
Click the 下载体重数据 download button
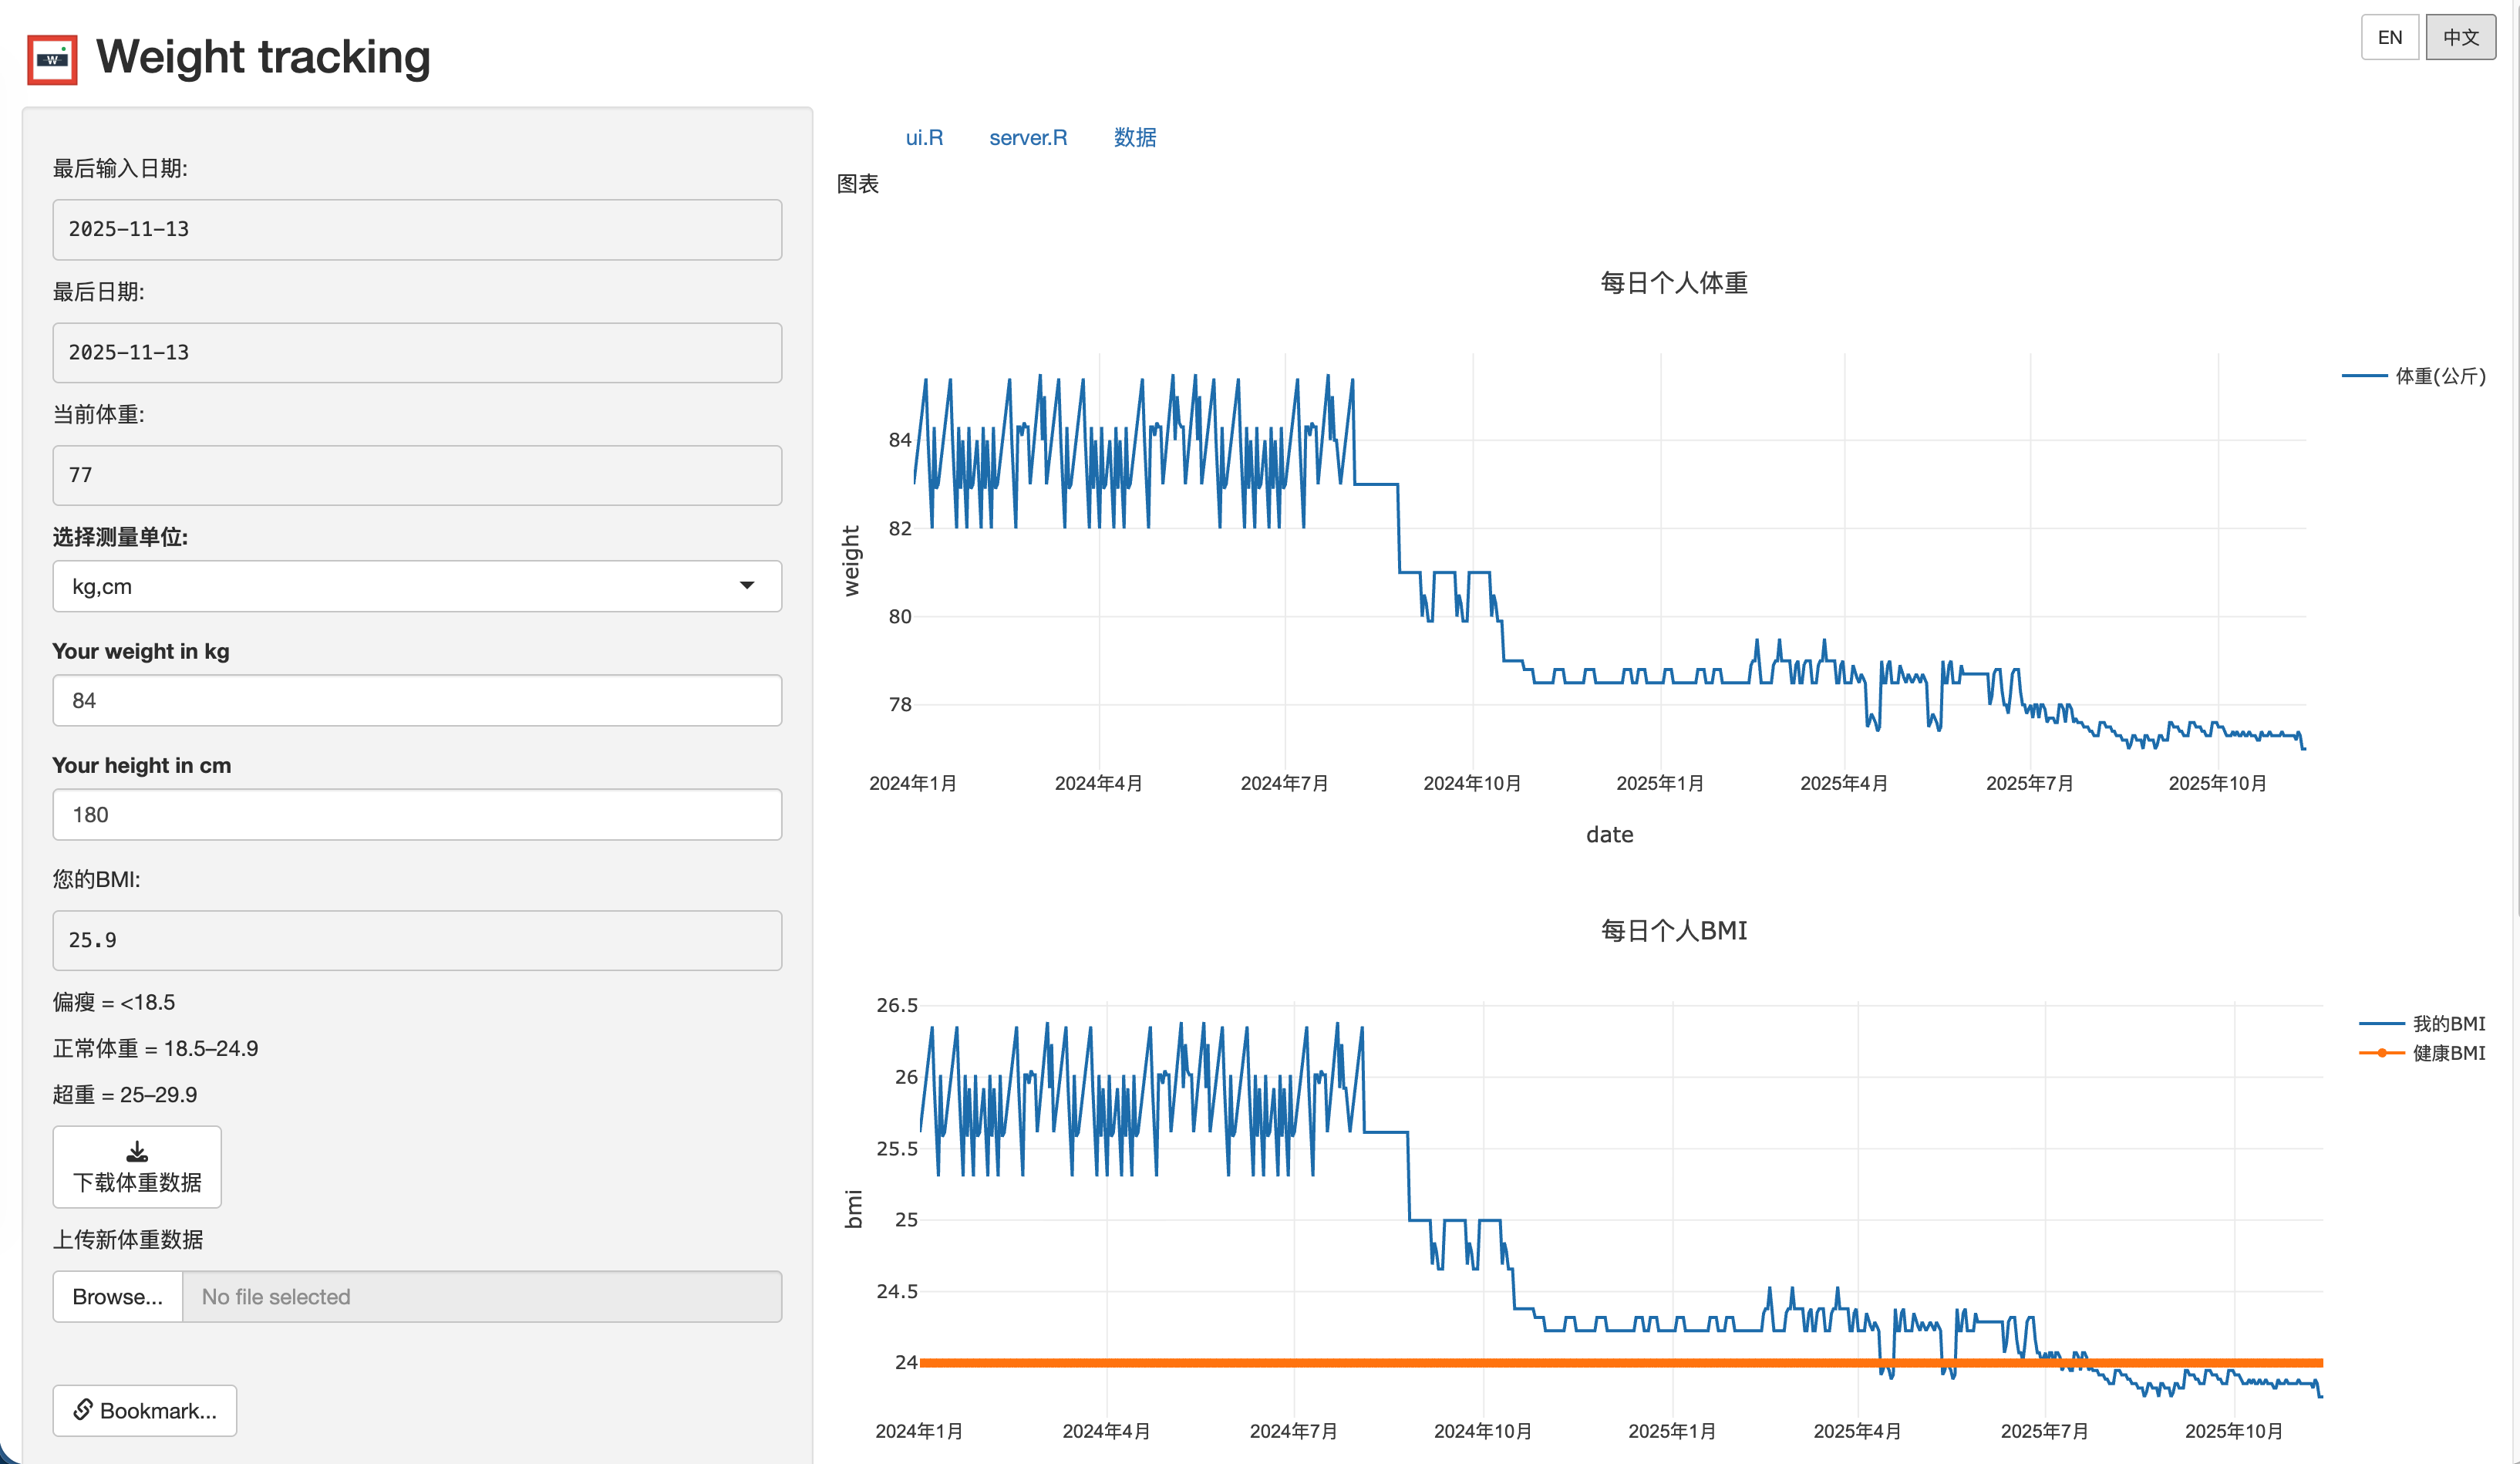tap(137, 1167)
